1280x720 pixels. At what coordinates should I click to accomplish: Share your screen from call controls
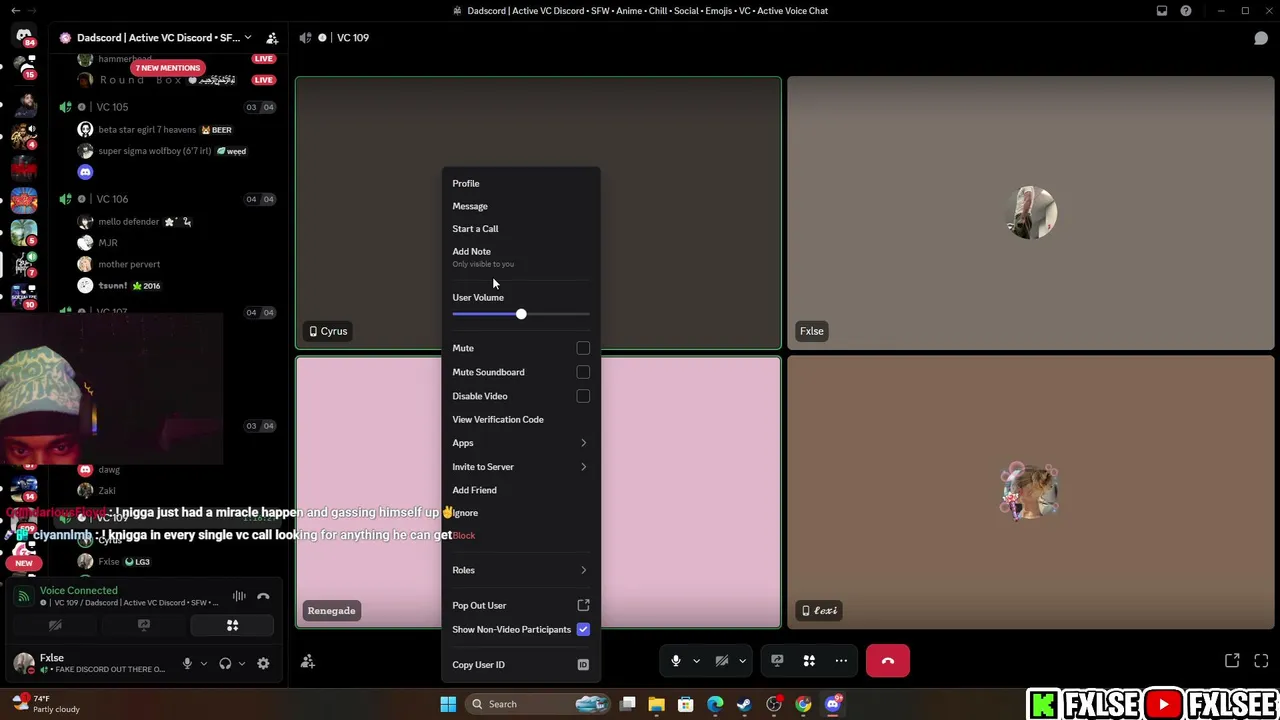[777, 661]
